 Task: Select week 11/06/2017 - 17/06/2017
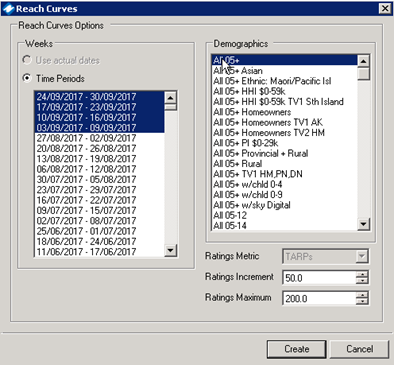(99, 252)
